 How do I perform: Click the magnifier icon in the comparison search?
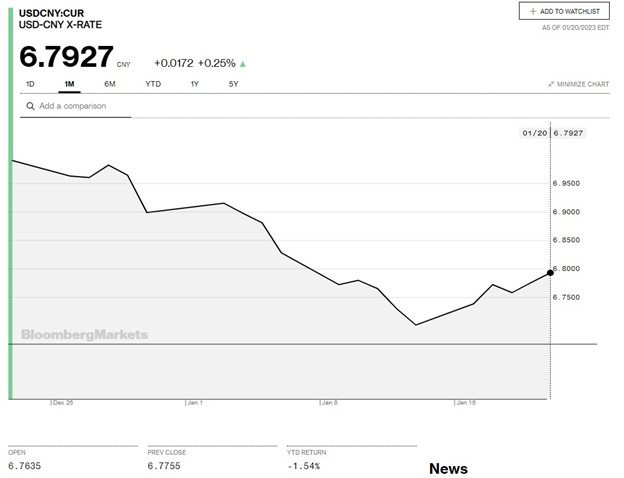tap(31, 106)
